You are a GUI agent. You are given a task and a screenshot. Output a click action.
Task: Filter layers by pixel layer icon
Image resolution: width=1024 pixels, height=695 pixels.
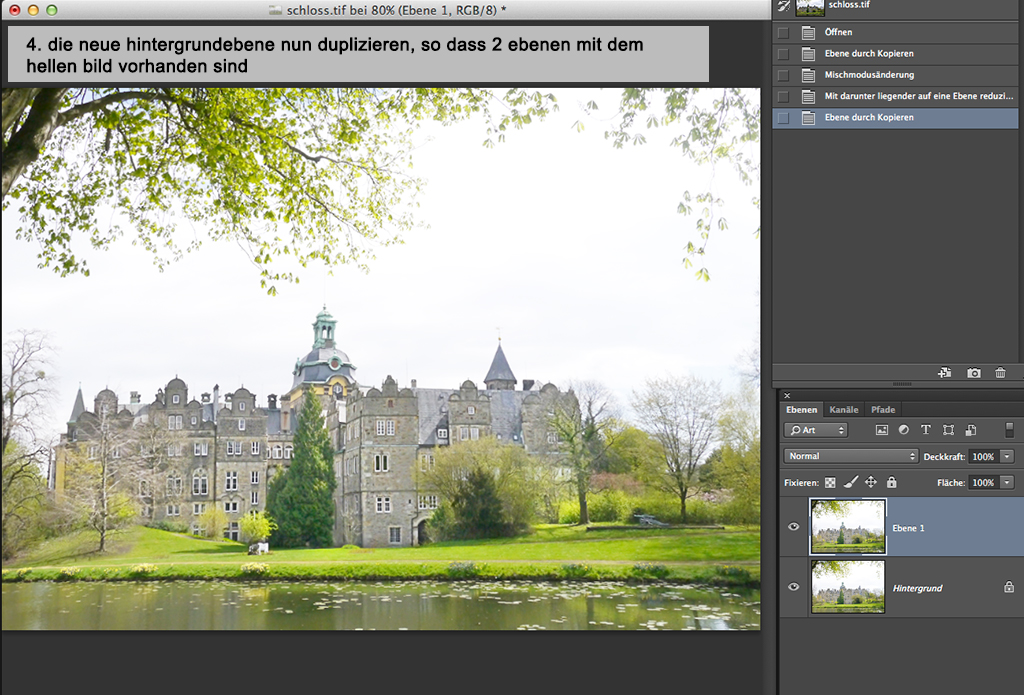tap(882, 430)
